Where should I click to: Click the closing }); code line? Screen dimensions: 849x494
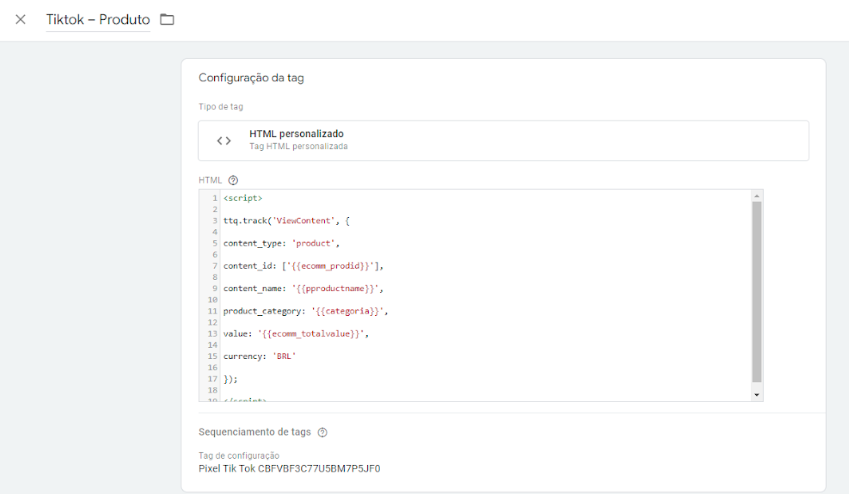point(231,379)
